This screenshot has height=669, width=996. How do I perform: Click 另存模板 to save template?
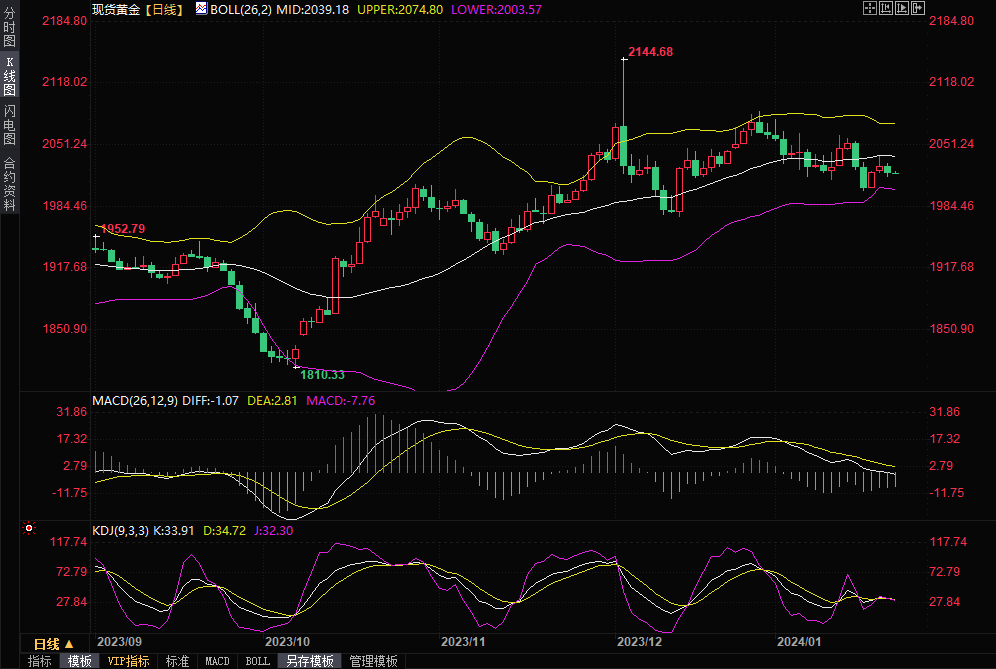309,661
